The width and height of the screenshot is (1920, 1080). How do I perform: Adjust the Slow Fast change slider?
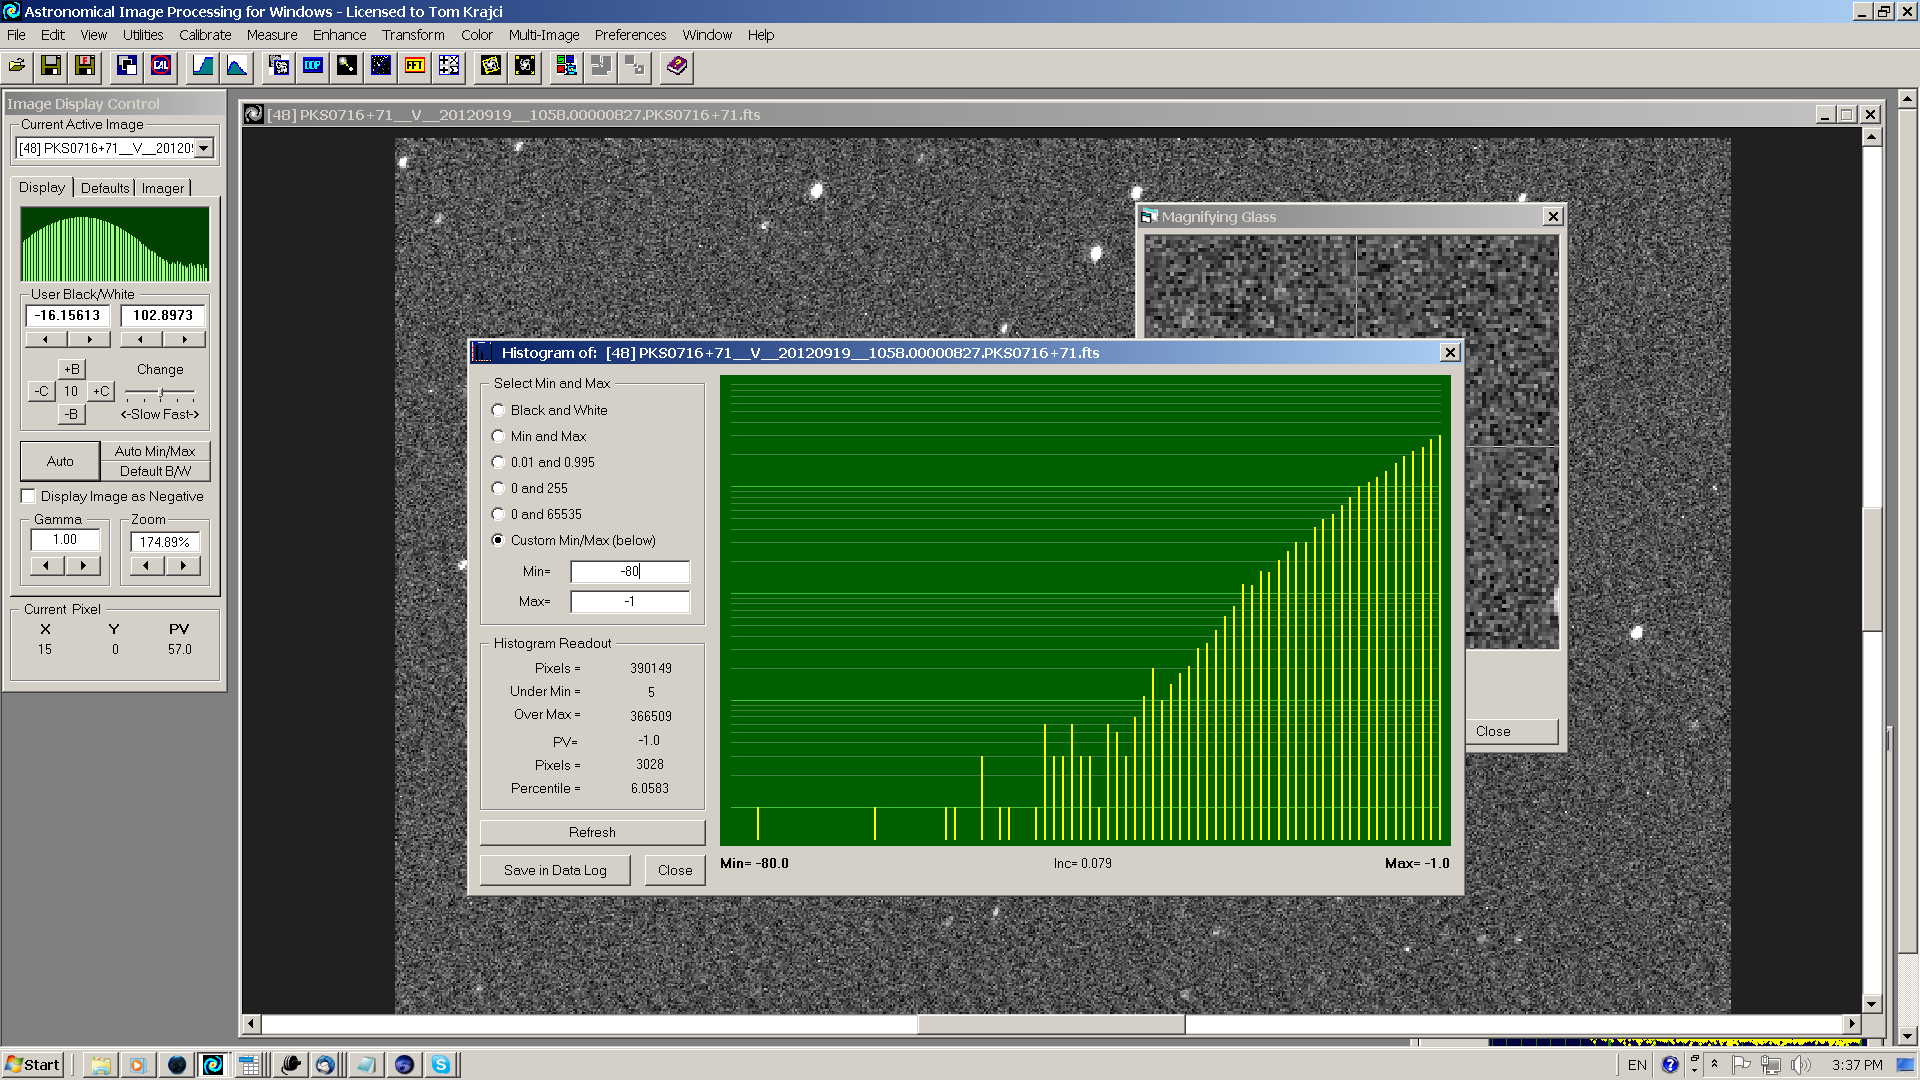pos(161,393)
